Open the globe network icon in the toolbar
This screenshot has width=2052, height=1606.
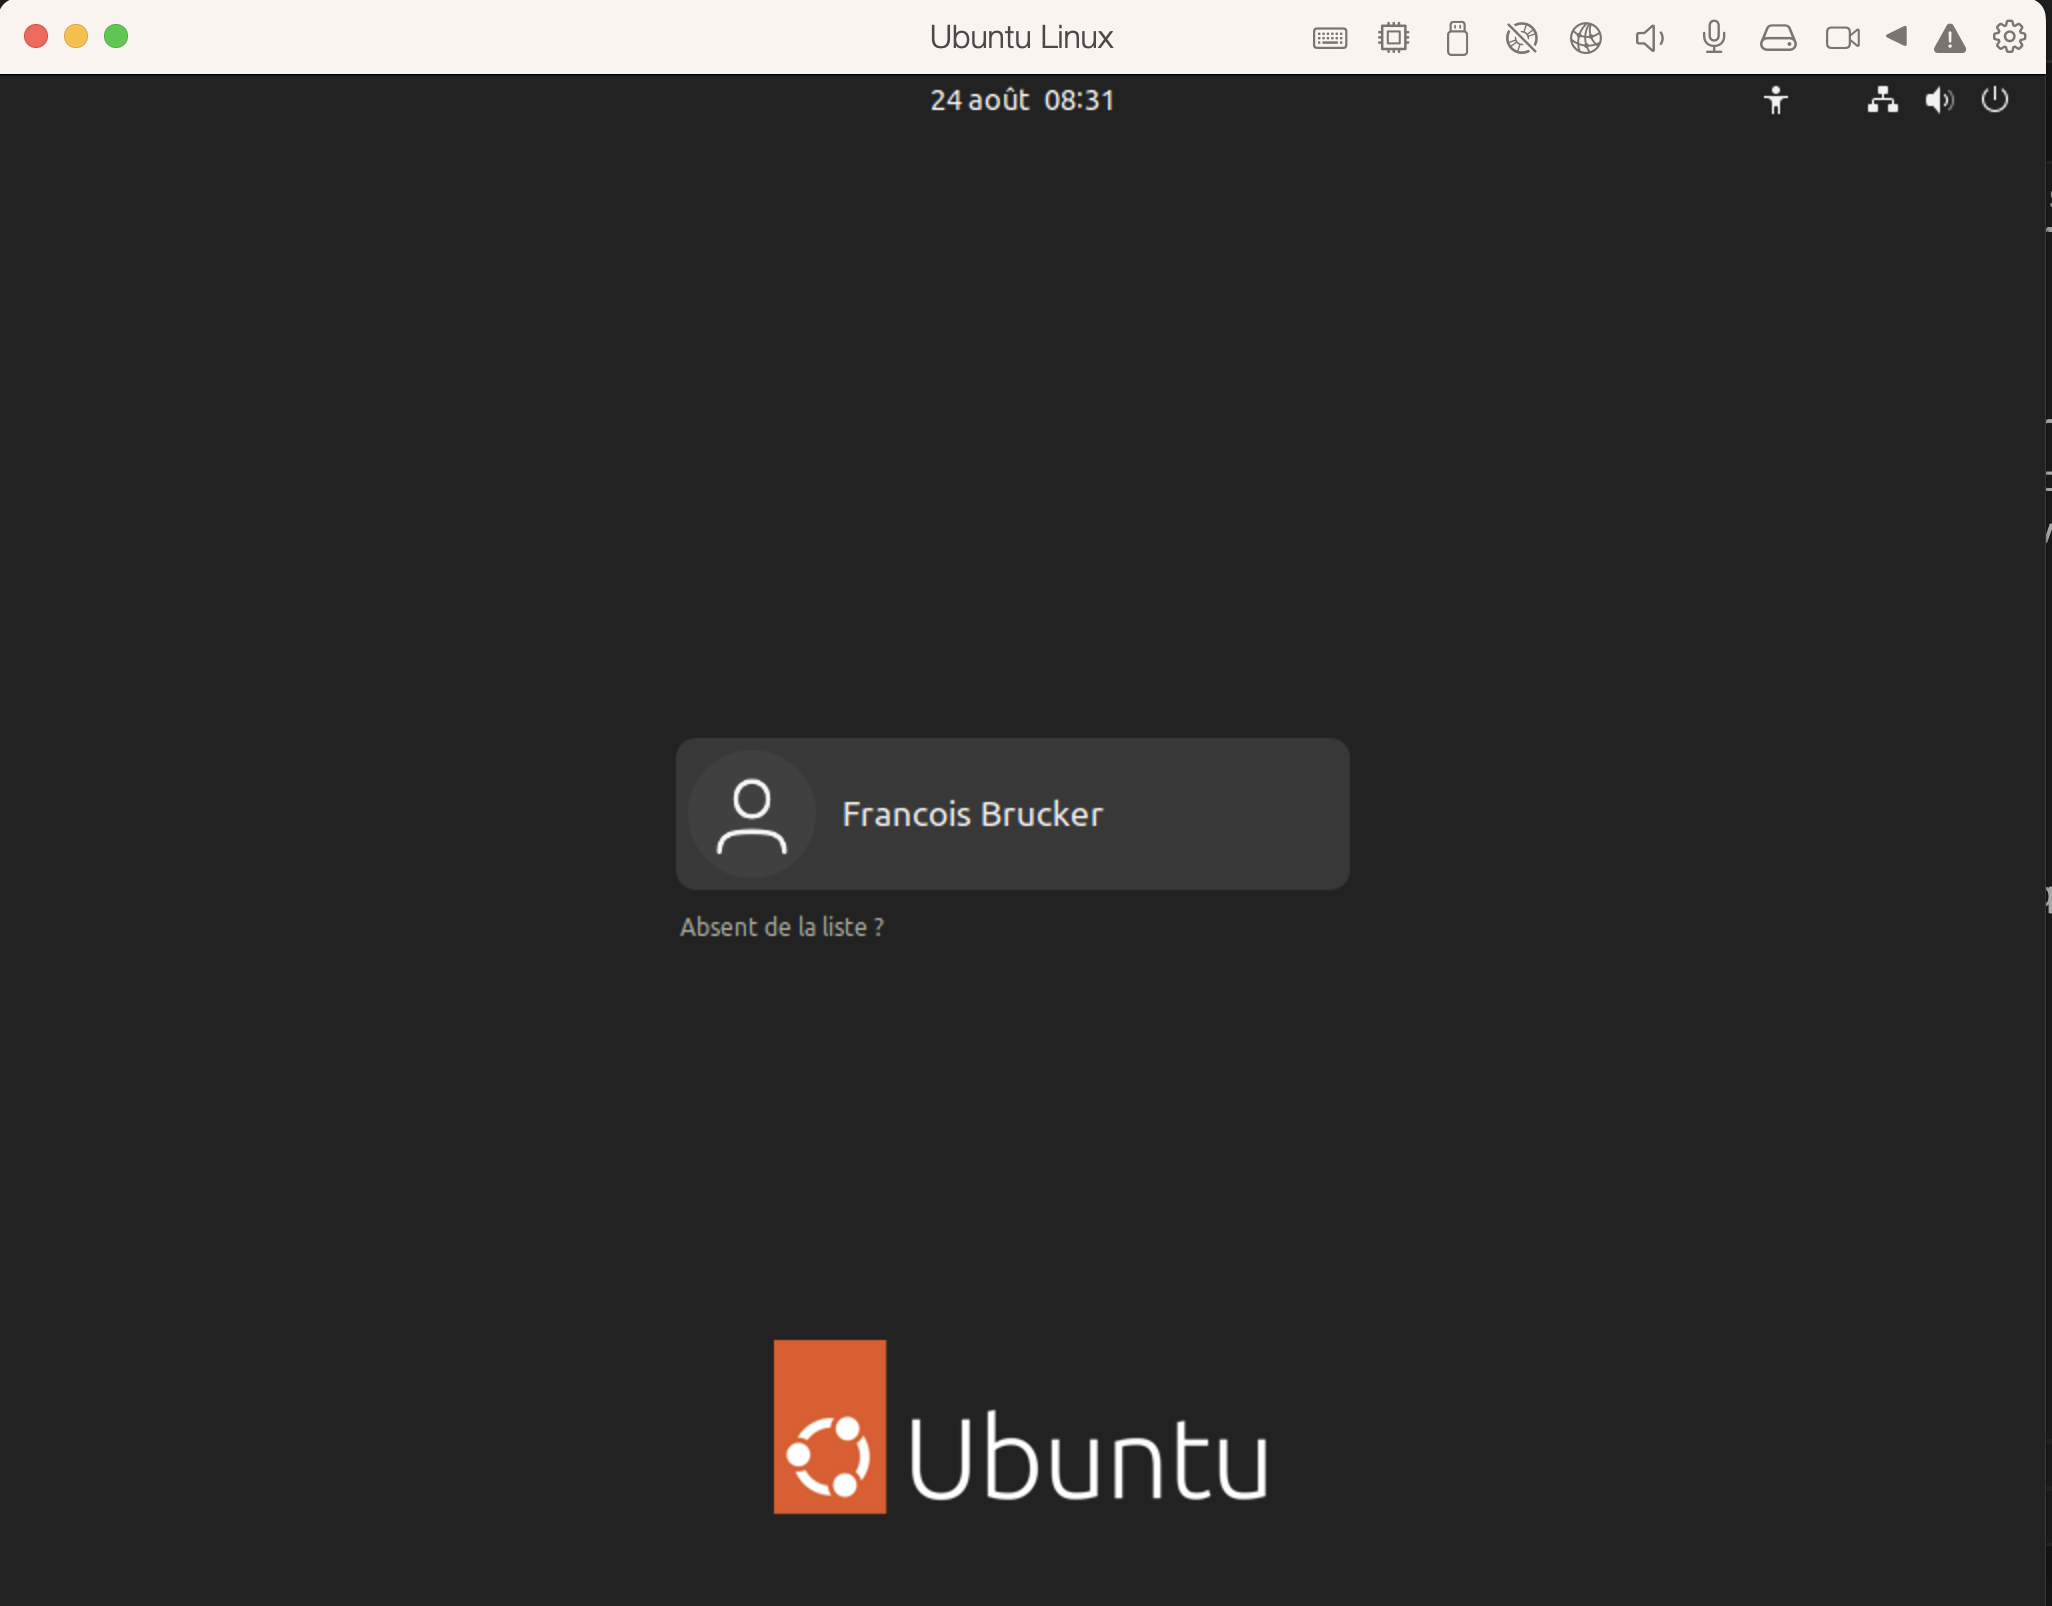[1585, 38]
